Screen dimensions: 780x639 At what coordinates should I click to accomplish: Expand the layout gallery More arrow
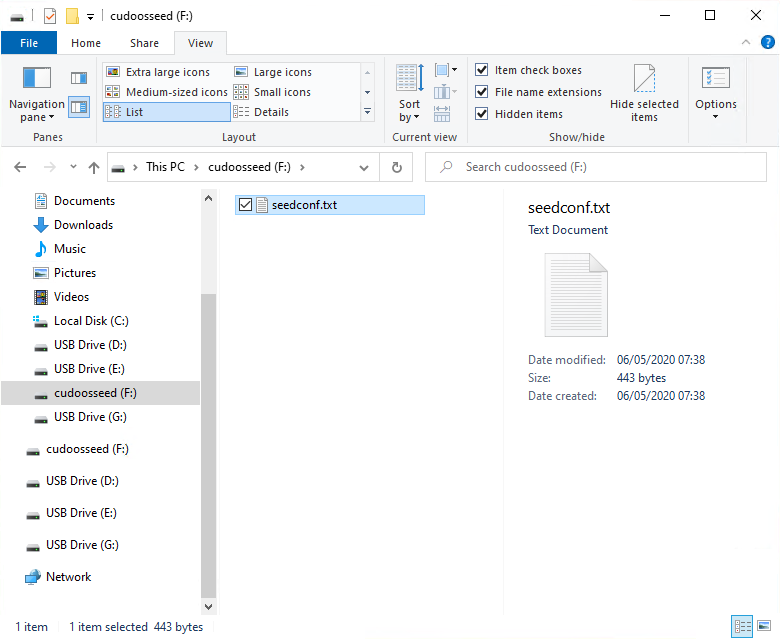coord(367,112)
